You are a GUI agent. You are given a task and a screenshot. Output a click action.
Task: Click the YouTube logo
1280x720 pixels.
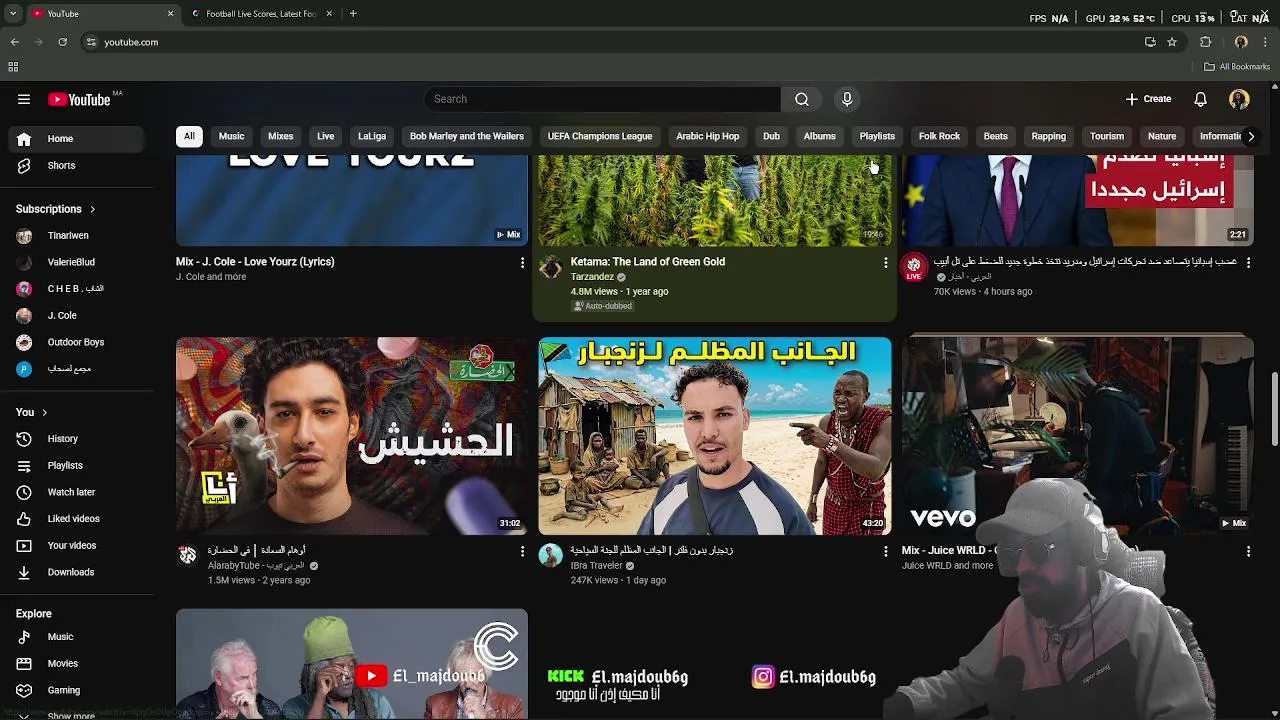(x=80, y=99)
